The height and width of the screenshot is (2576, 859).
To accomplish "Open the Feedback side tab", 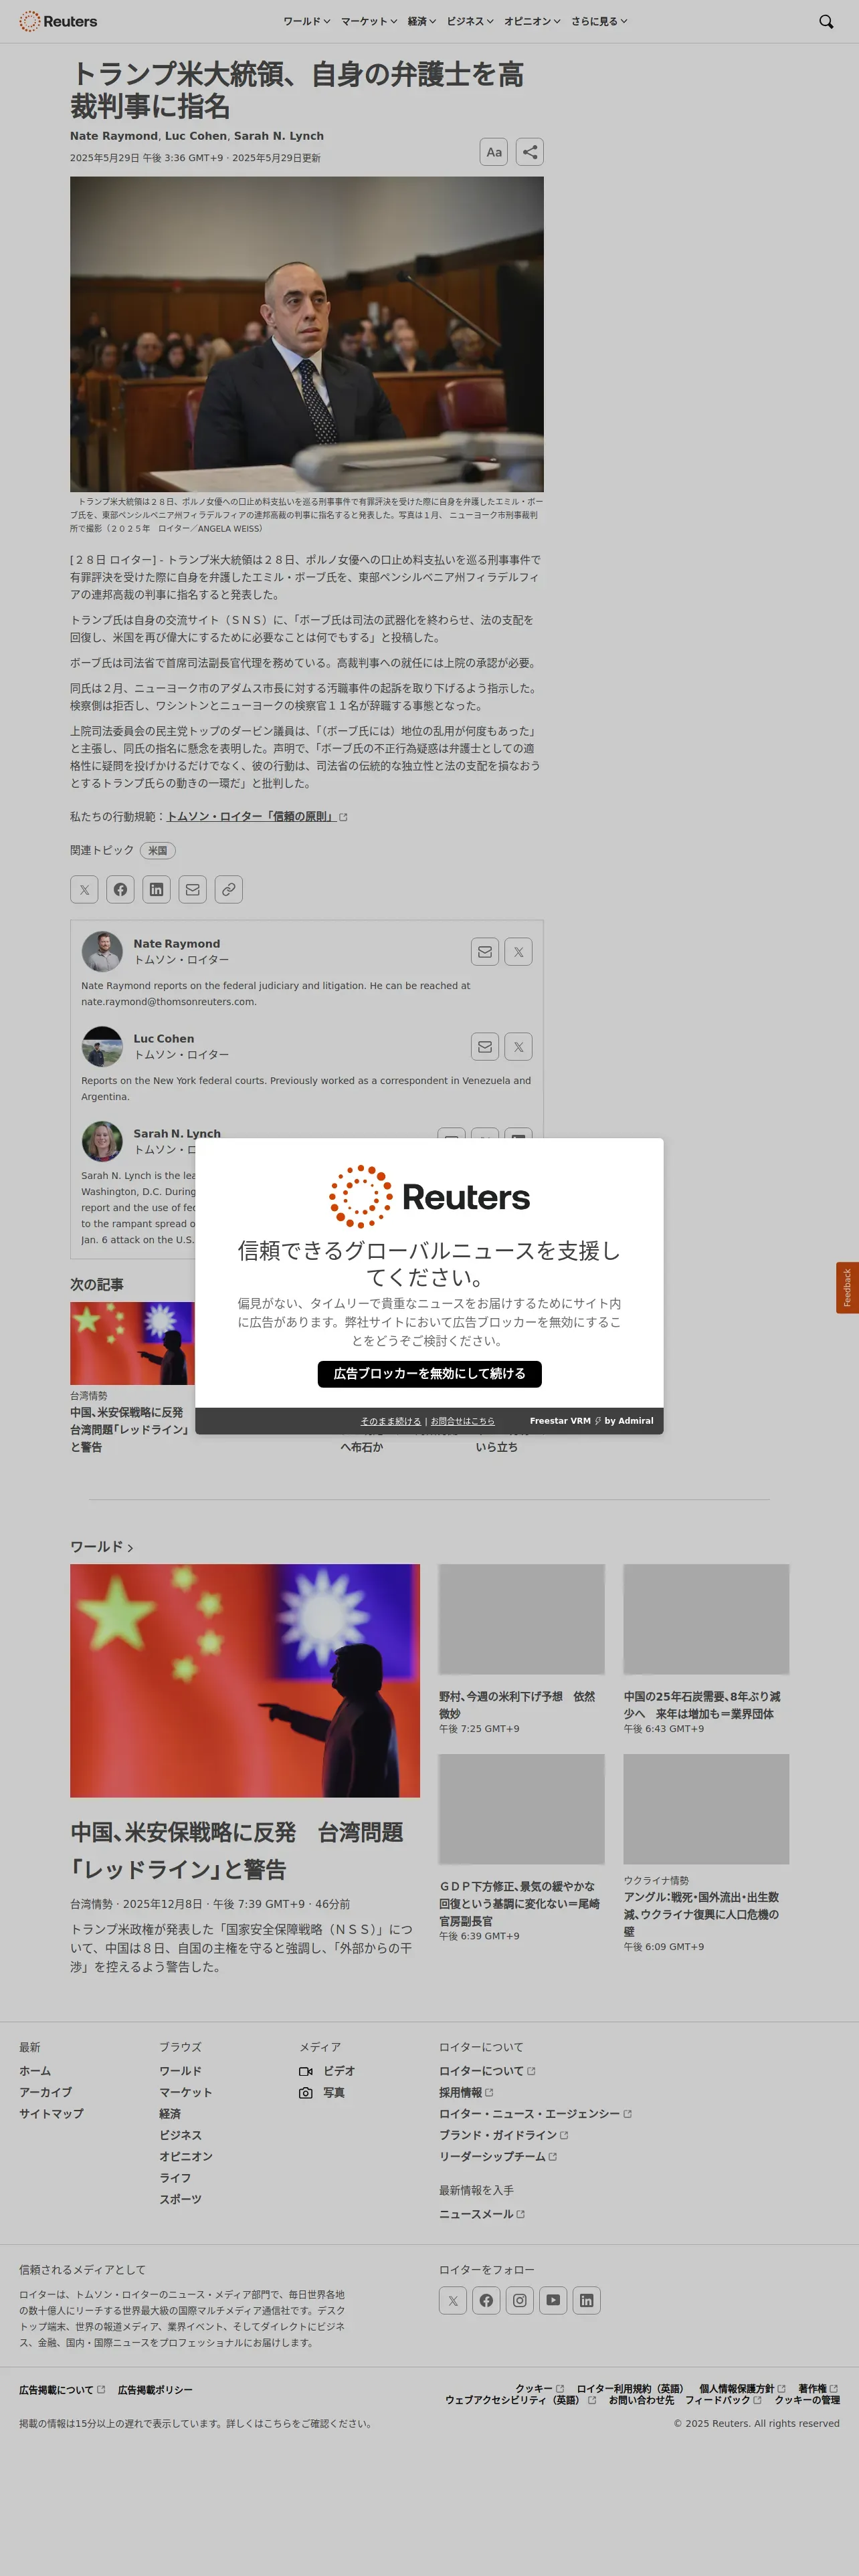I will 847,1287.
